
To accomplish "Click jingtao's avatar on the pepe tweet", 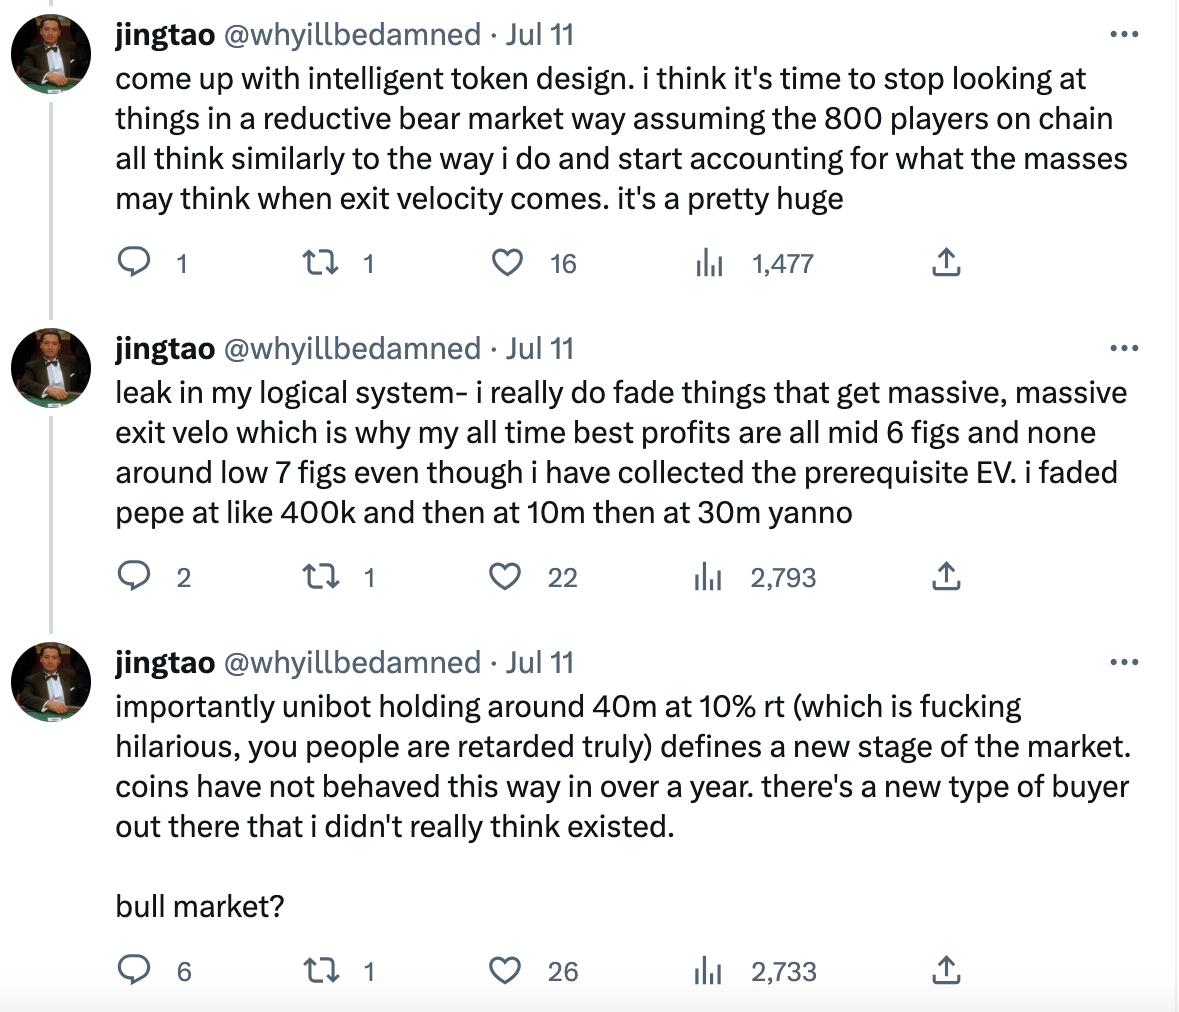I will pos(51,367).
